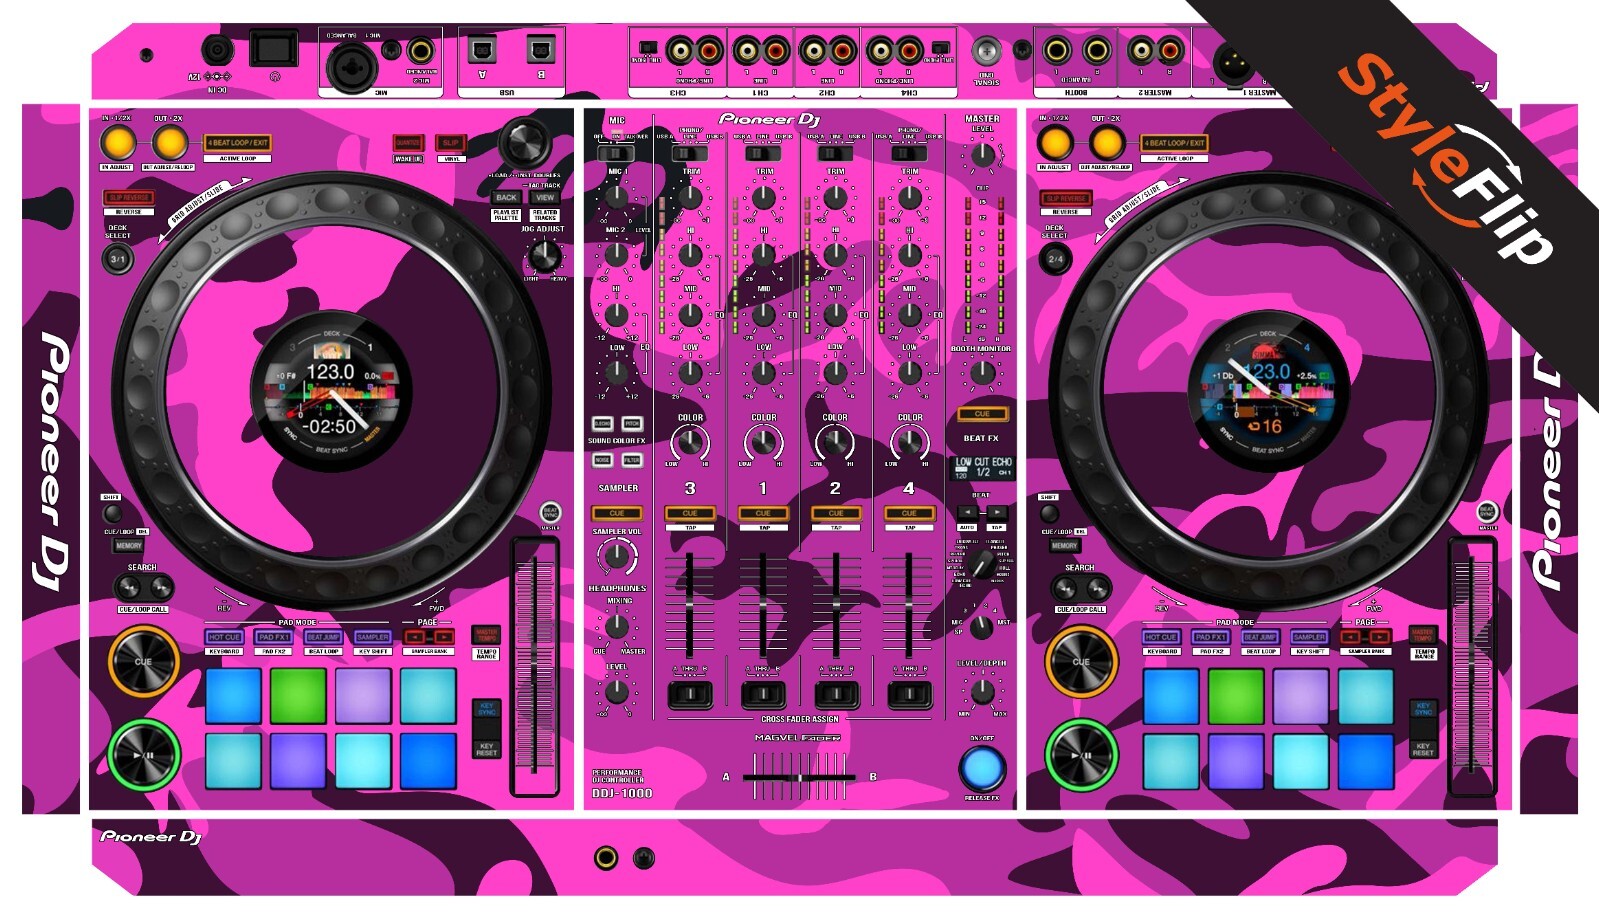Screen dimensions: 1599x923
Task: Click the SAMPLER CUE button
Action: pyautogui.click(x=617, y=513)
